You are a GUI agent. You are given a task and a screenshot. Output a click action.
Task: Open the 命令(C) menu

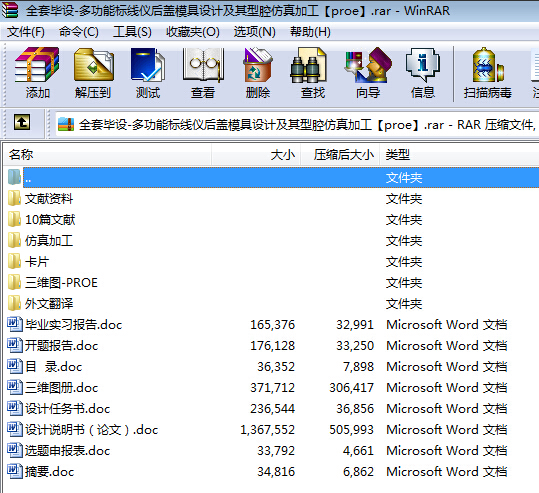79,32
